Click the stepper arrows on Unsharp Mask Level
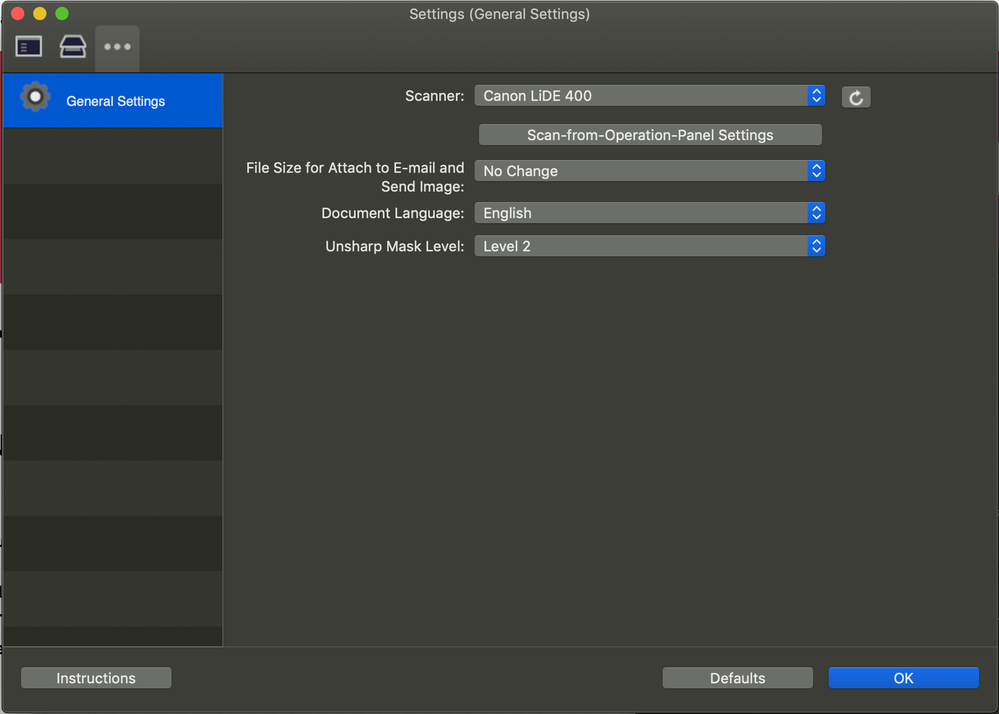999x714 pixels. 816,245
